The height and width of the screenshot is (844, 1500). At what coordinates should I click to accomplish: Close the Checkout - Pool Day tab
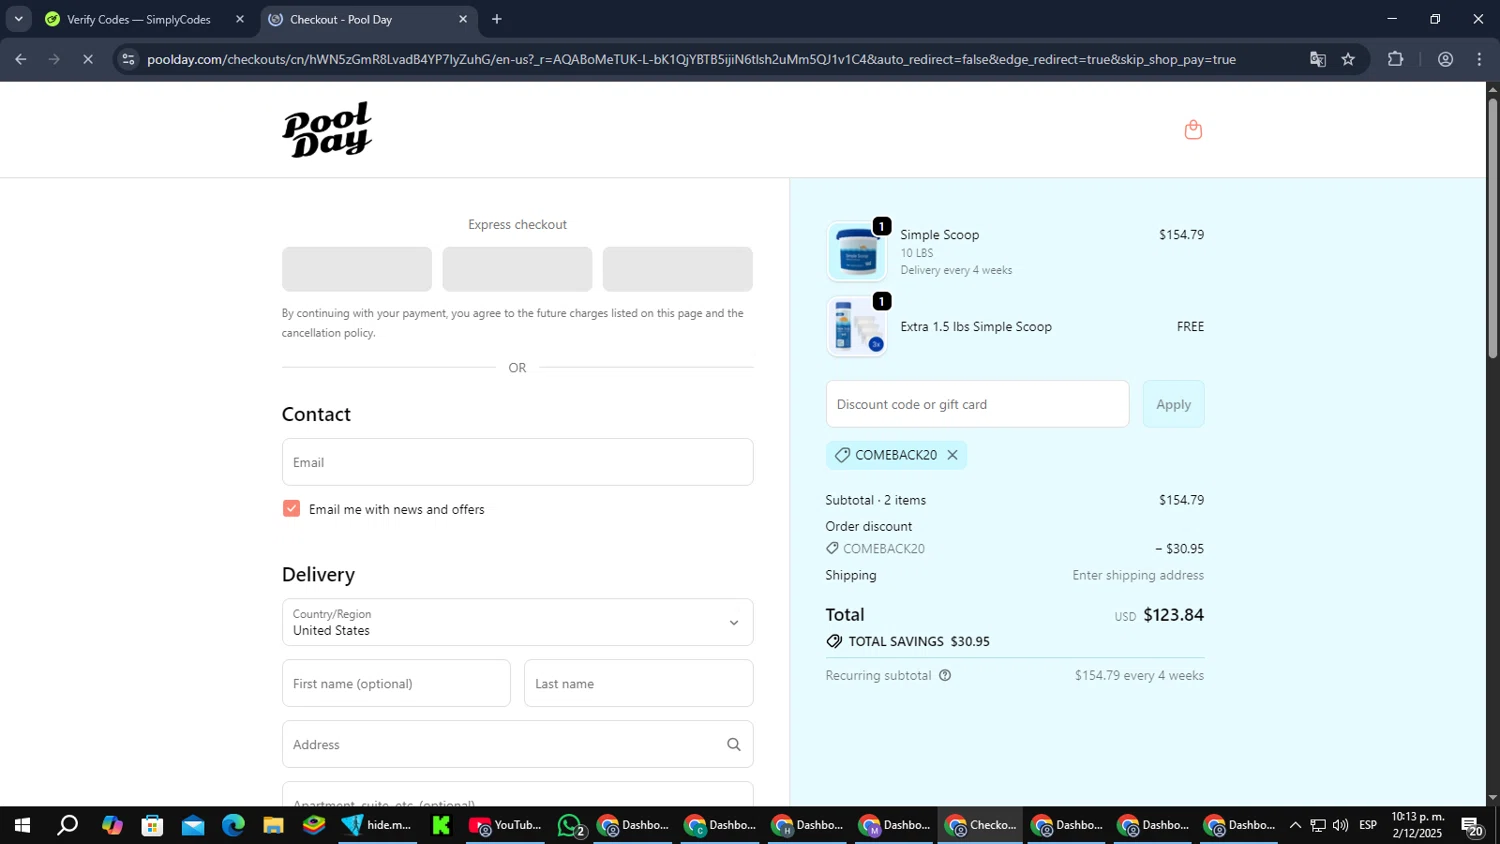[462, 19]
